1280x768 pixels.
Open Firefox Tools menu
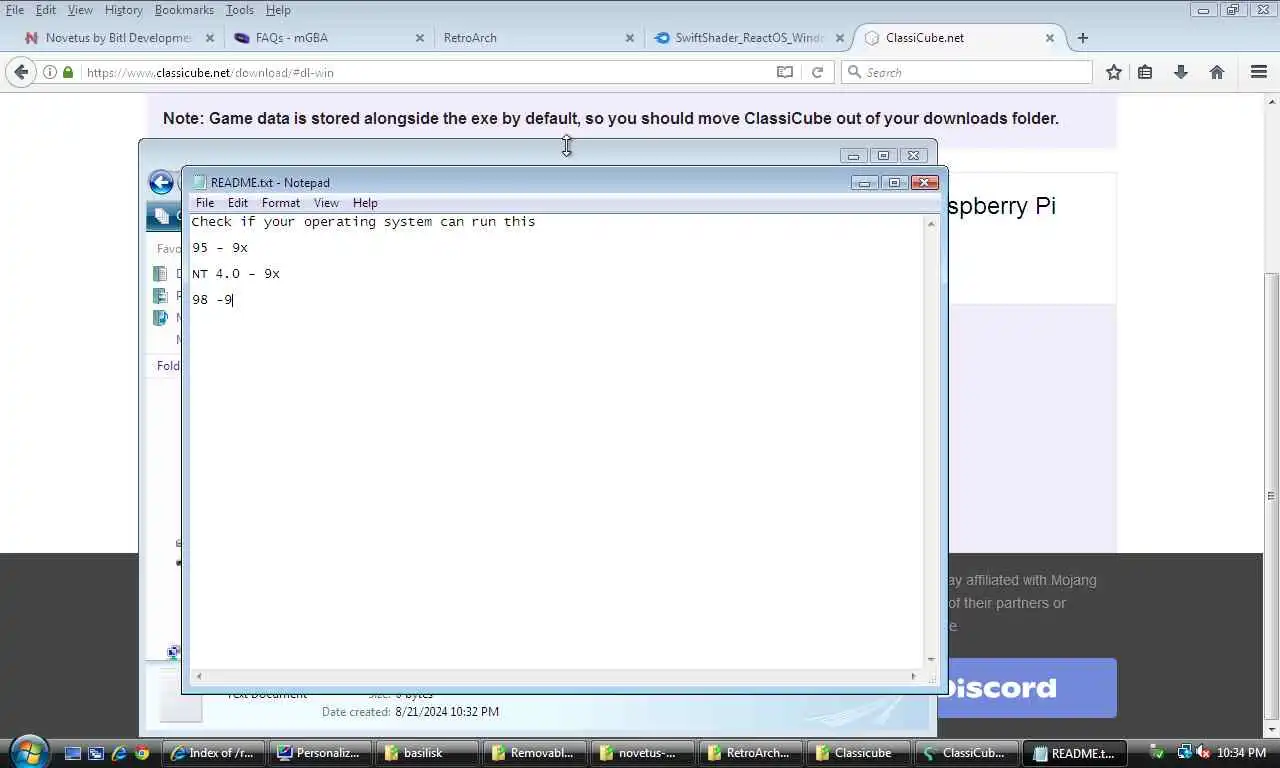coord(239,10)
